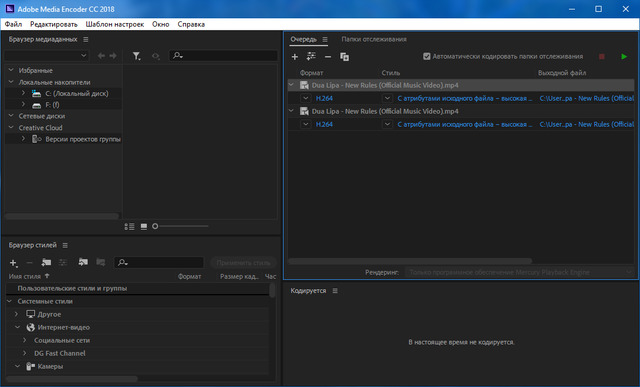Stop the queue with the red square button
This screenshot has width=640, height=387.
[x=602, y=56]
